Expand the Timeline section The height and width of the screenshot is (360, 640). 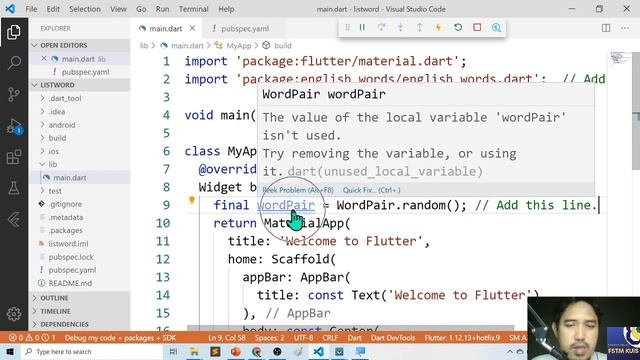[x=80, y=311]
